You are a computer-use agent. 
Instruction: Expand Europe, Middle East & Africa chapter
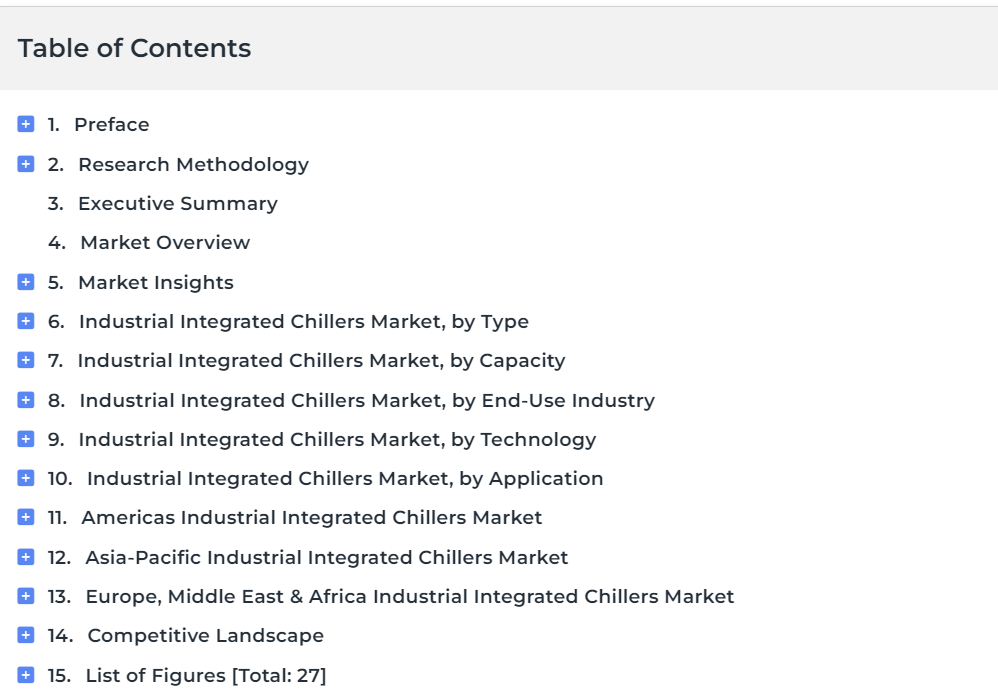[x=25, y=596]
